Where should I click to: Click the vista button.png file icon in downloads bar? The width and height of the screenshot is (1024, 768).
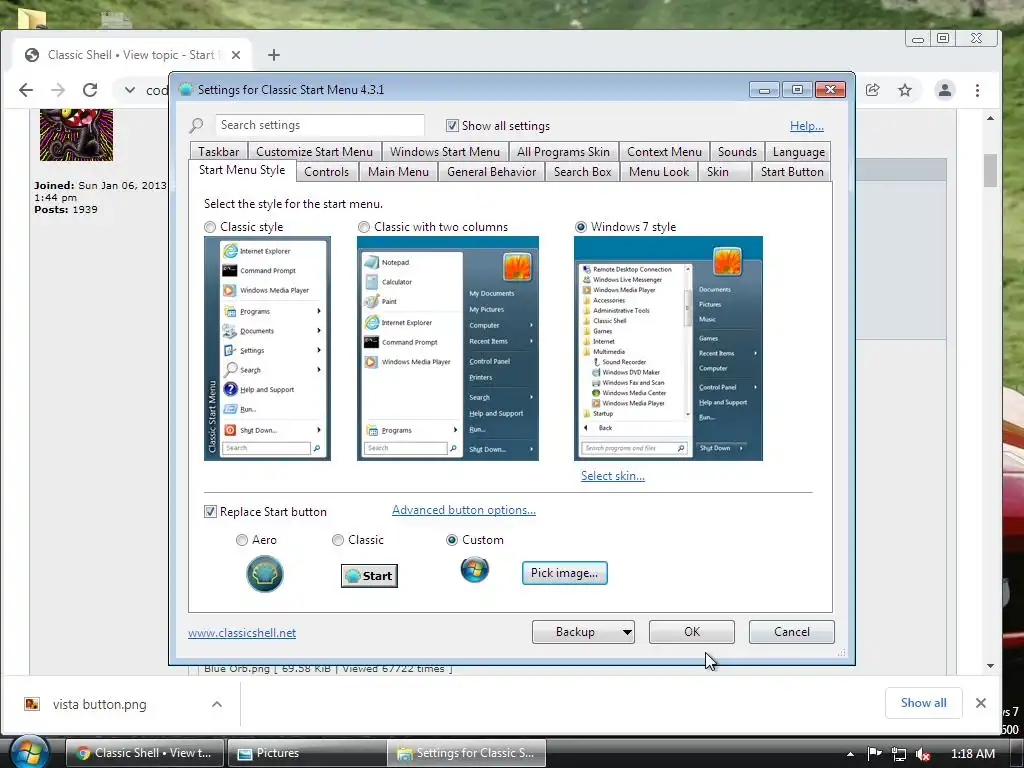(31, 704)
